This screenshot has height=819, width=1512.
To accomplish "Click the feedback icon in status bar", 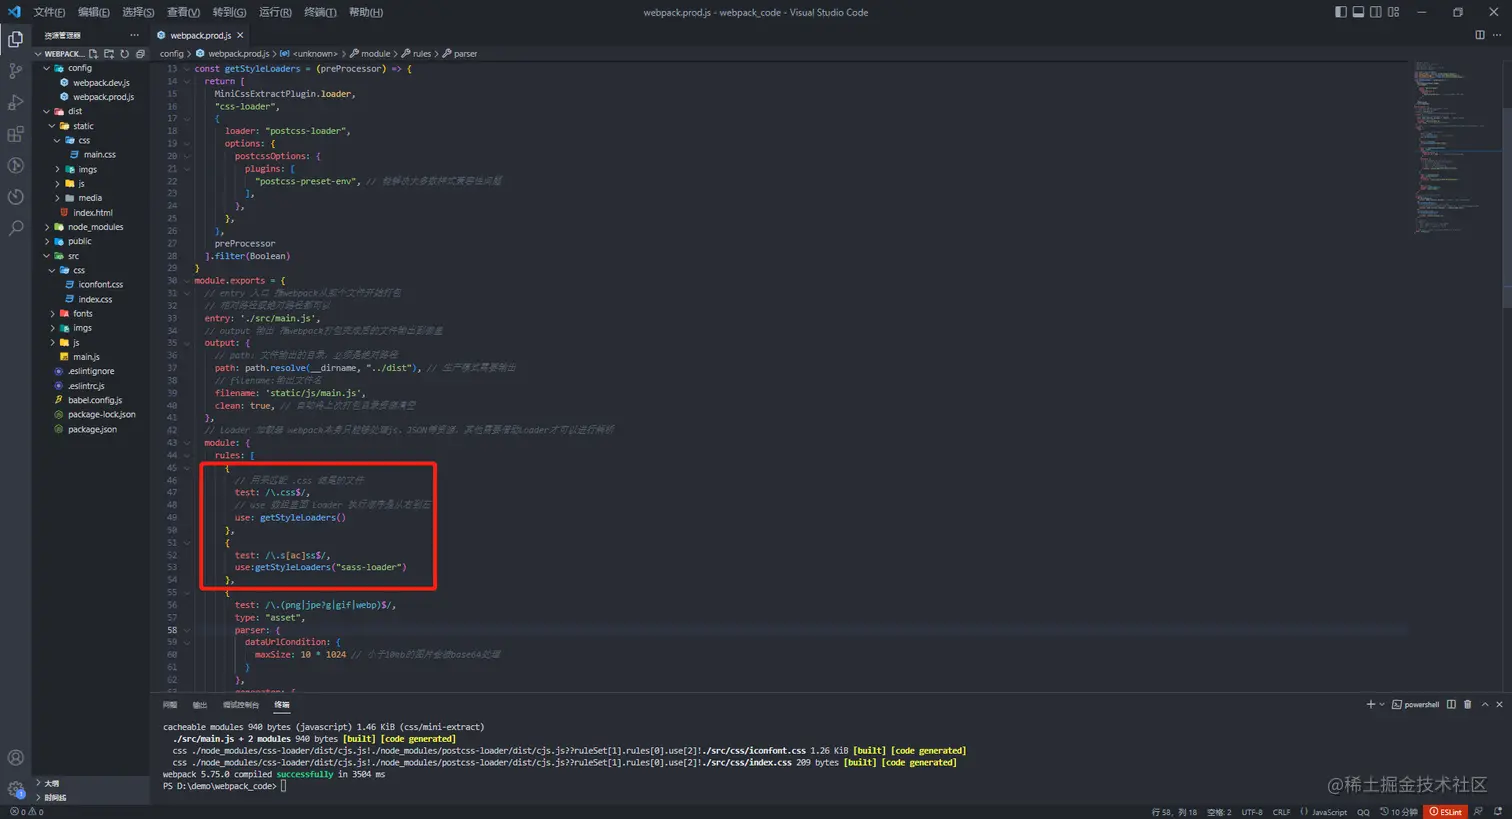I will point(1478,812).
